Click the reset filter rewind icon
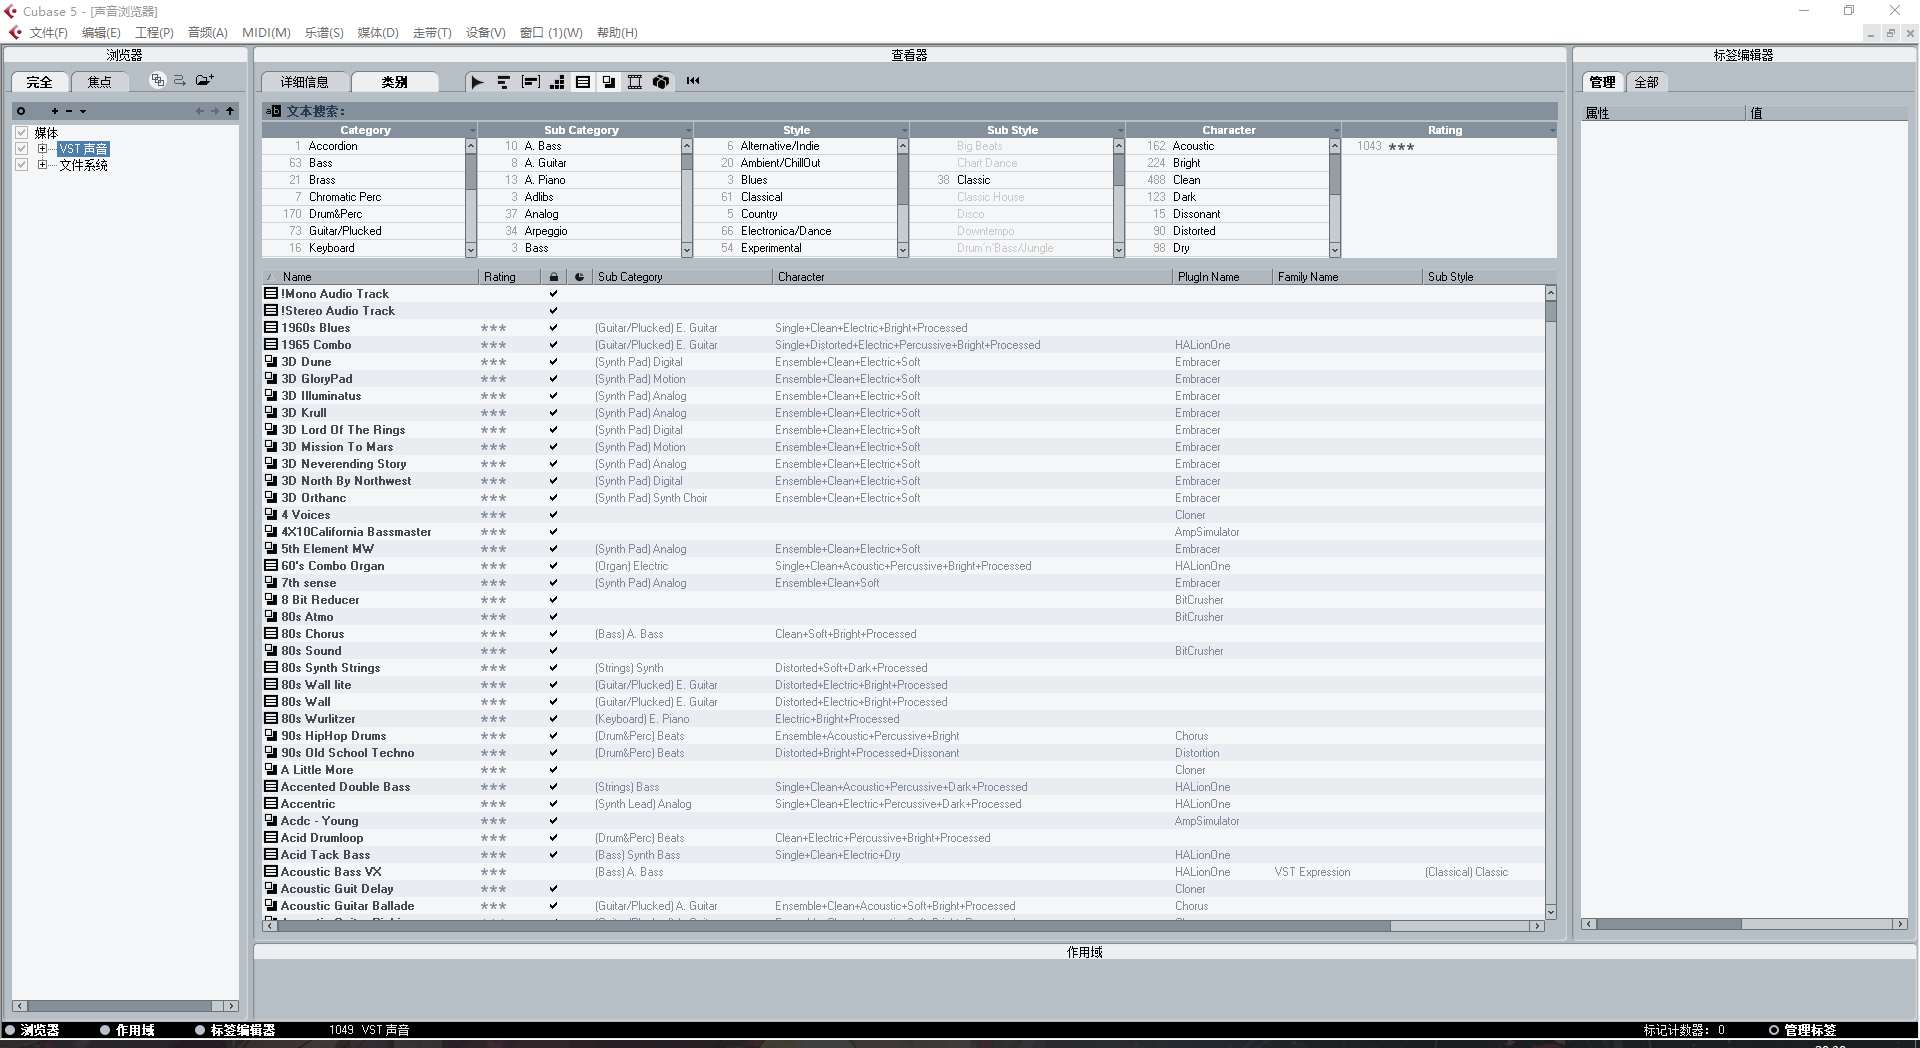 click(x=693, y=81)
